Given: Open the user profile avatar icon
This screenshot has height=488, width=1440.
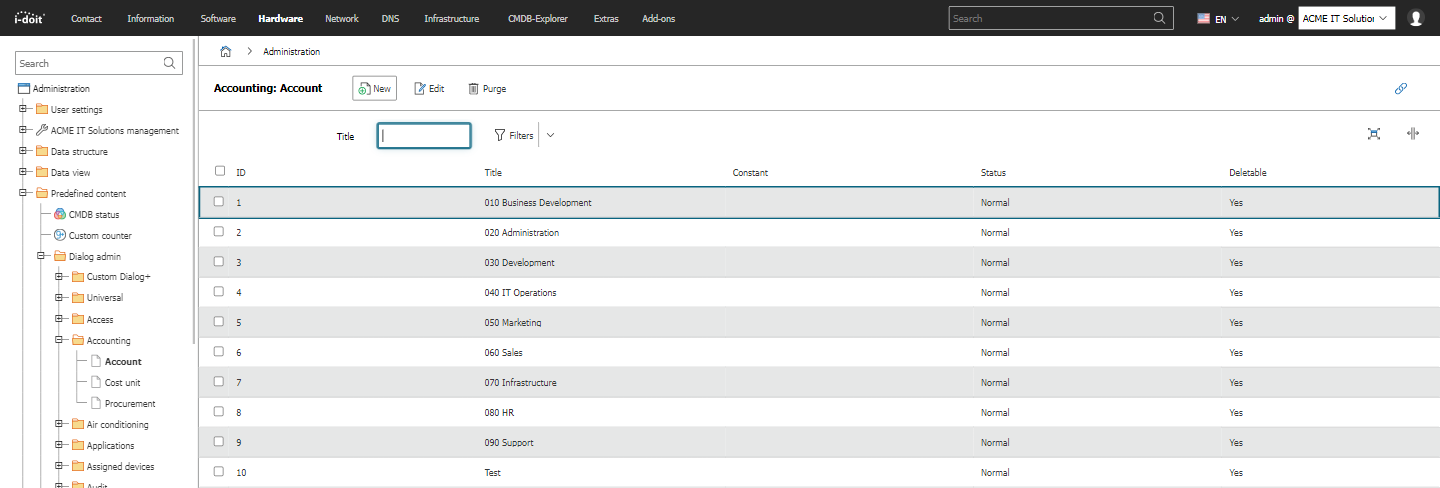Looking at the screenshot, I should (1415, 18).
